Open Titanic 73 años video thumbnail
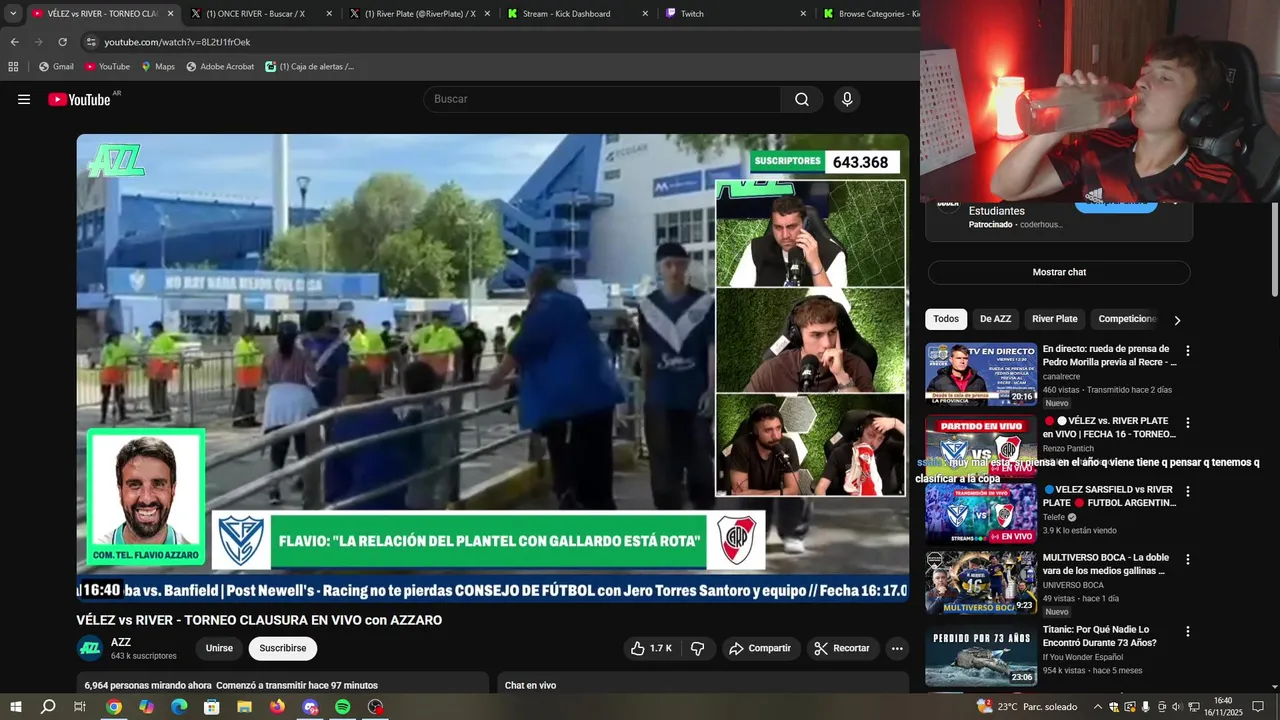This screenshot has height=720, width=1280. (981, 655)
